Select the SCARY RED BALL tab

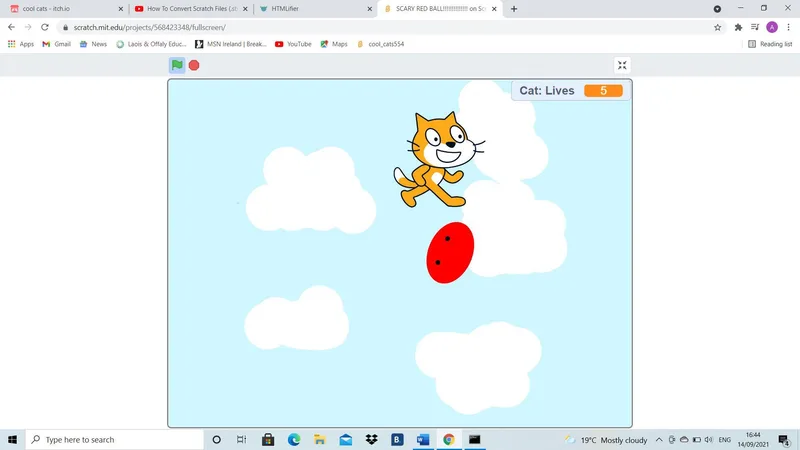pyautogui.click(x=440, y=9)
